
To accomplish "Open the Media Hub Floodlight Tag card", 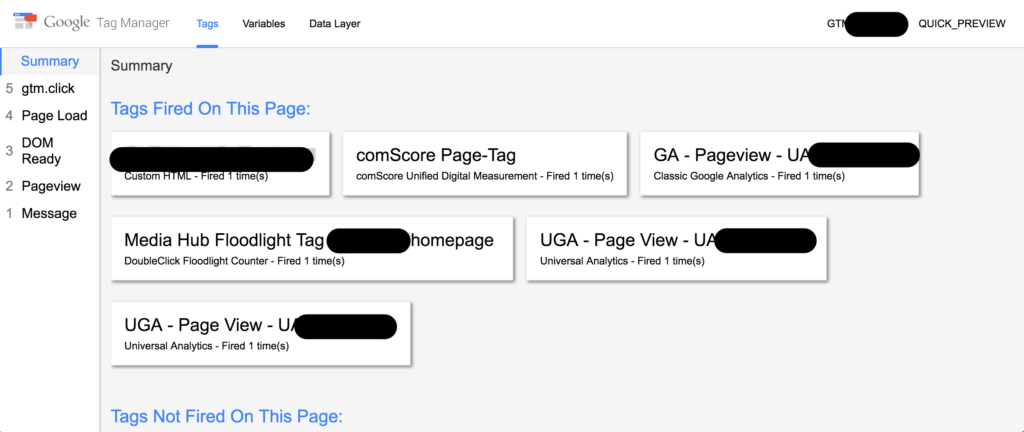I will click(x=312, y=249).
